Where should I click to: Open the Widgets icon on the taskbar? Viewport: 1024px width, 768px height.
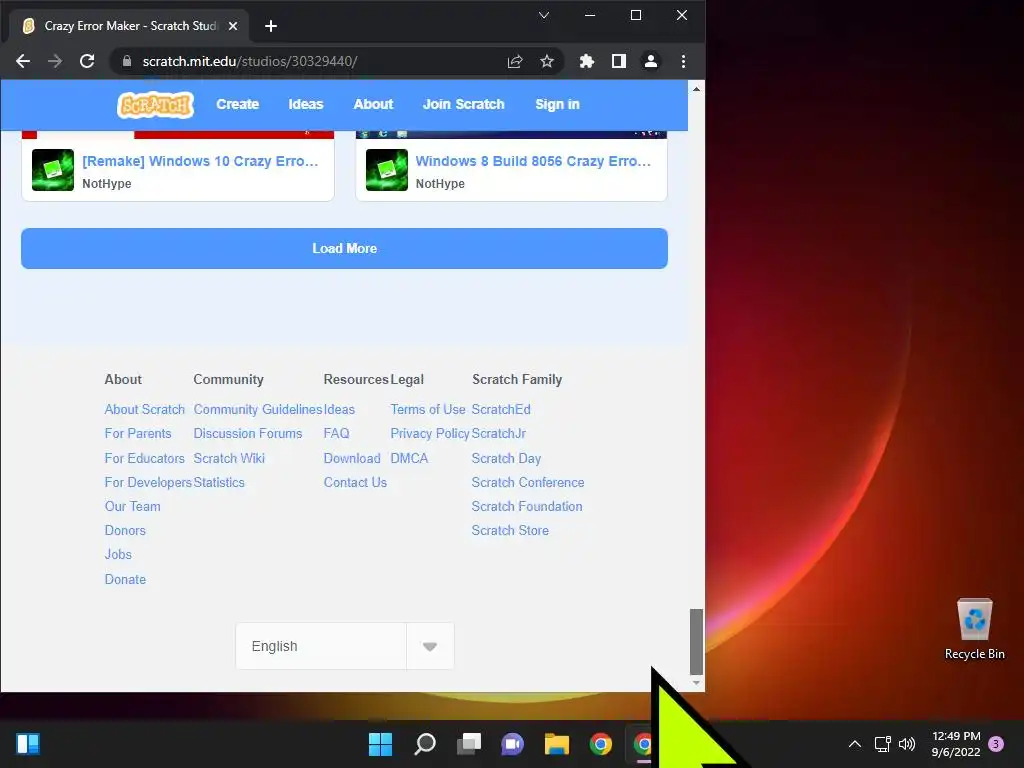pos(28,744)
